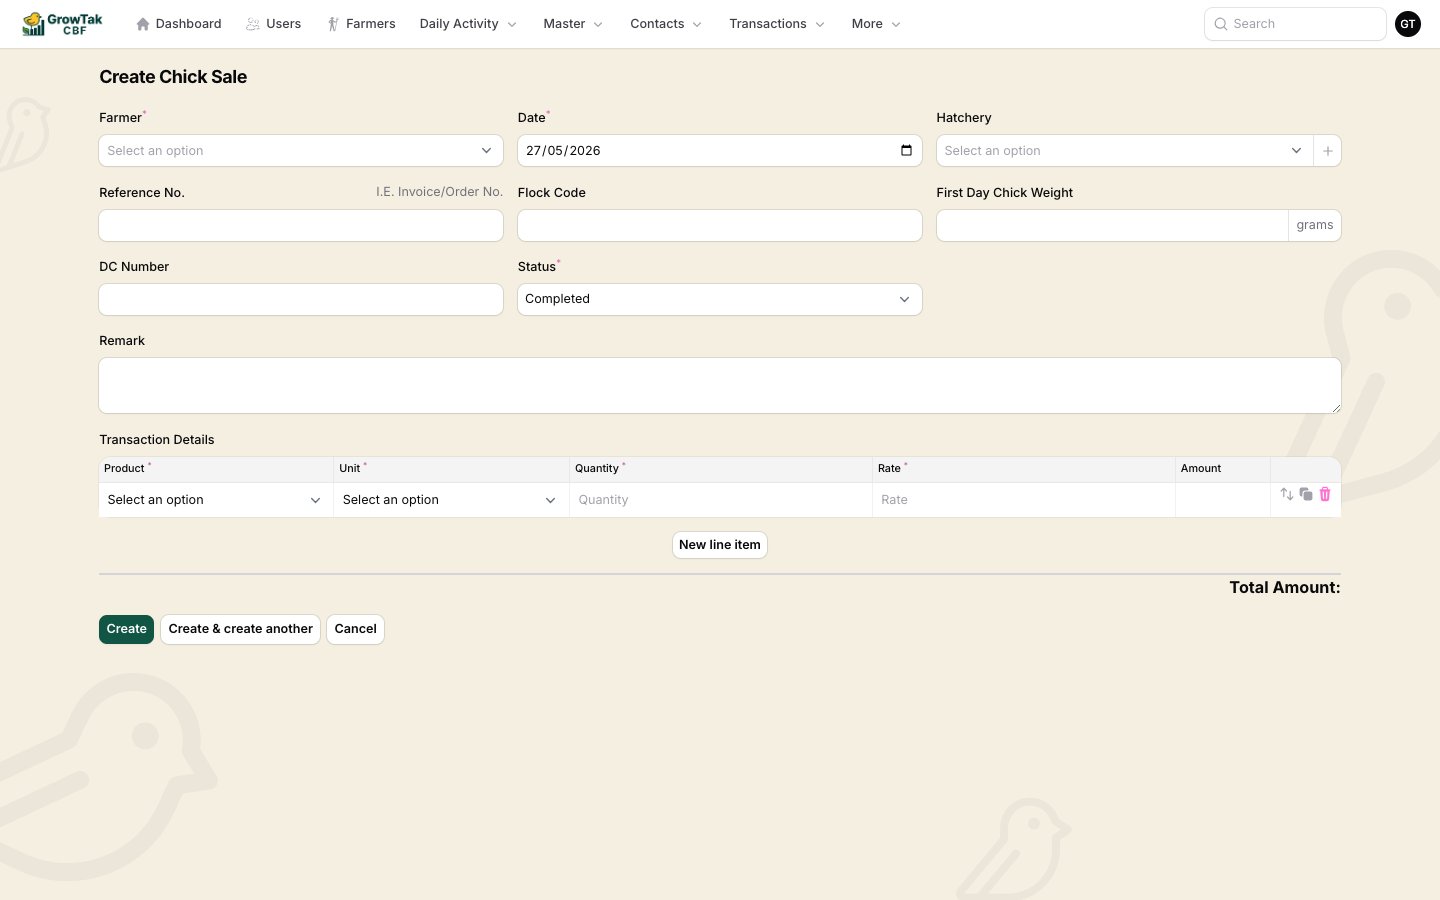Open the date picker calendar icon
The height and width of the screenshot is (900, 1440).
(x=906, y=151)
